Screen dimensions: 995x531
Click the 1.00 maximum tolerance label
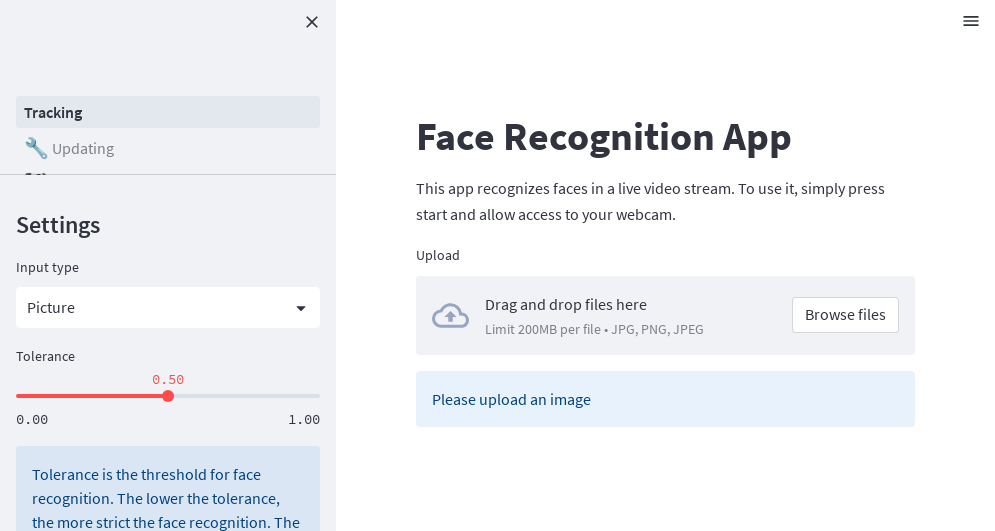(304, 420)
